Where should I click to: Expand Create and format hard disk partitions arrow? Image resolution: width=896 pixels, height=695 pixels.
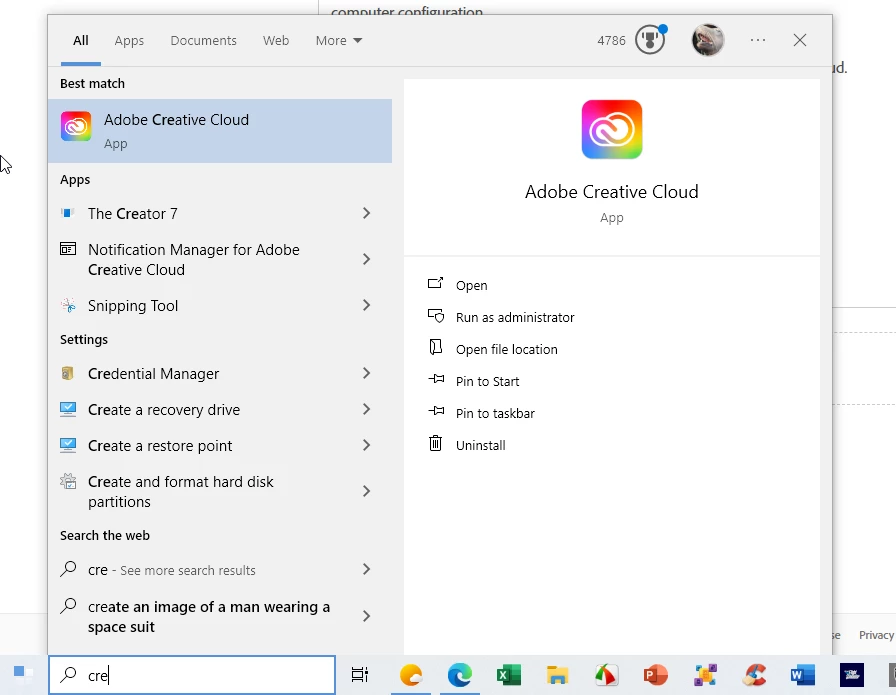[366, 491]
